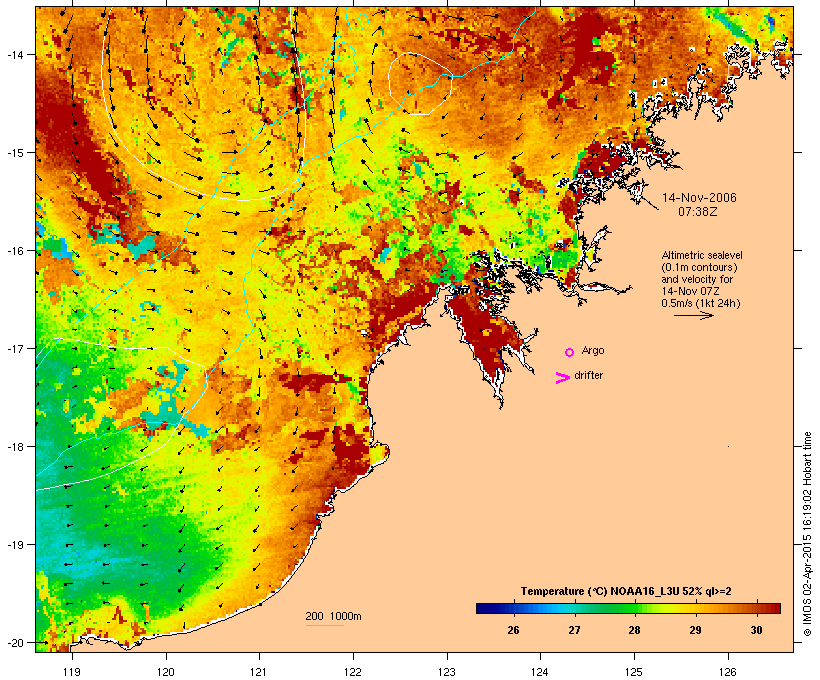Click the '14-Nov 07Z' caption line

point(690,291)
